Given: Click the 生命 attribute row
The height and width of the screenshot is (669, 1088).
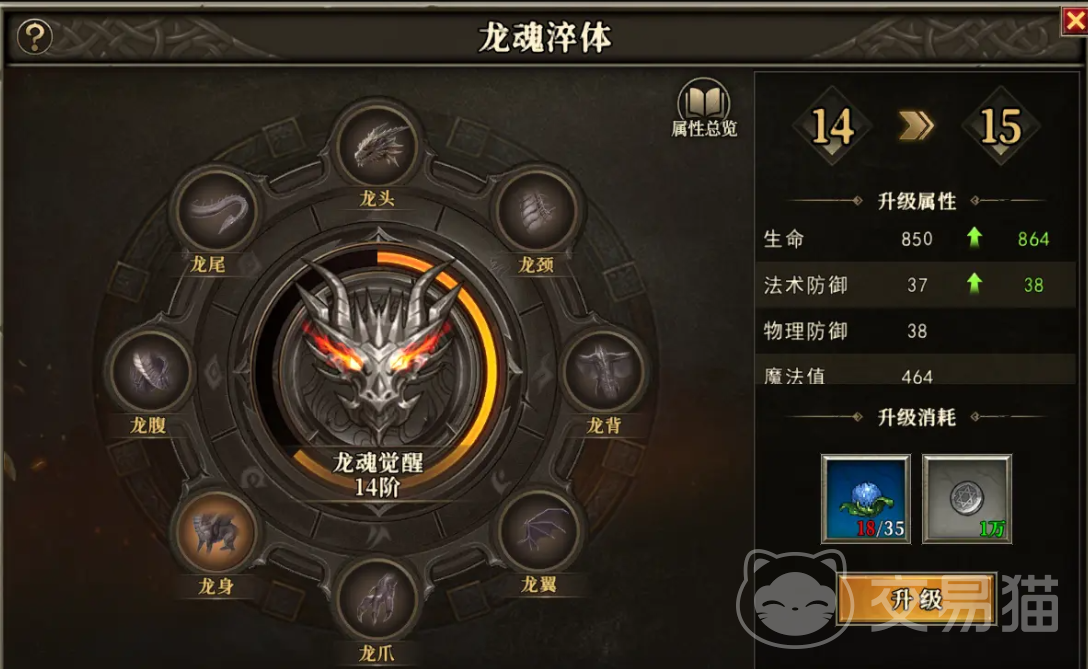Looking at the screenshot, I should pos(915,239).
